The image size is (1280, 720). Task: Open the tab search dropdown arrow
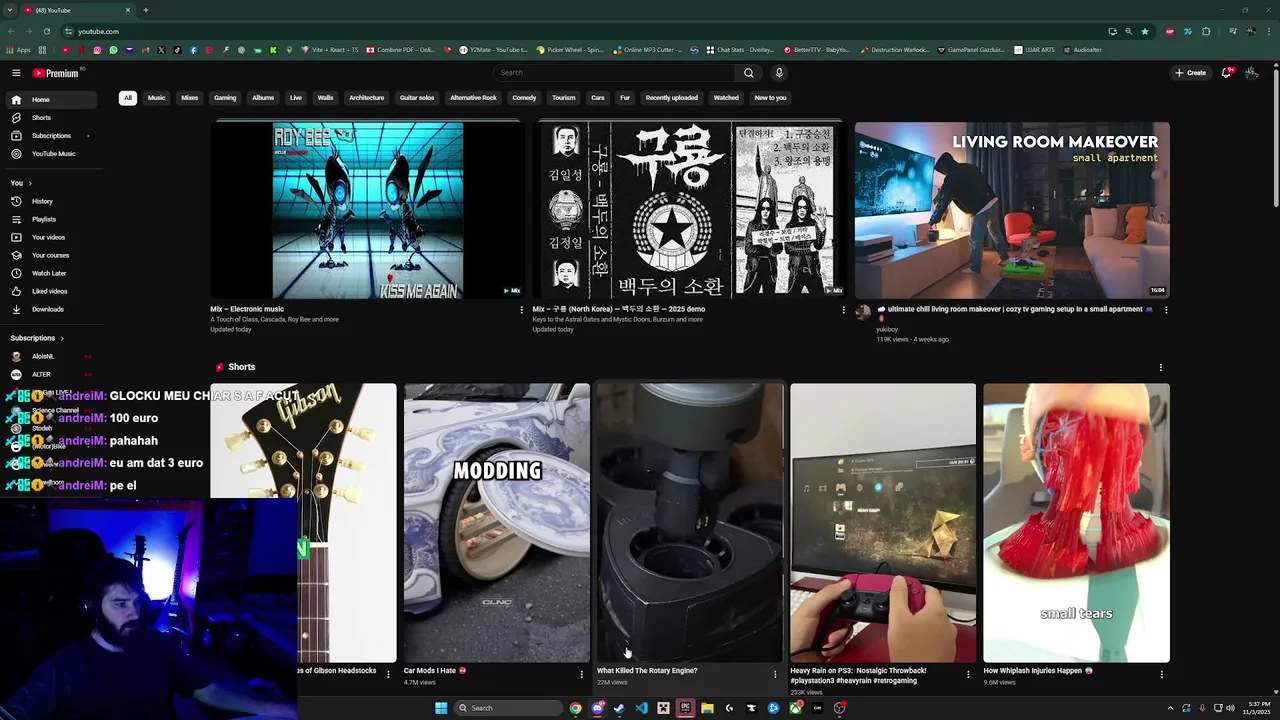(x=9, y=10)
